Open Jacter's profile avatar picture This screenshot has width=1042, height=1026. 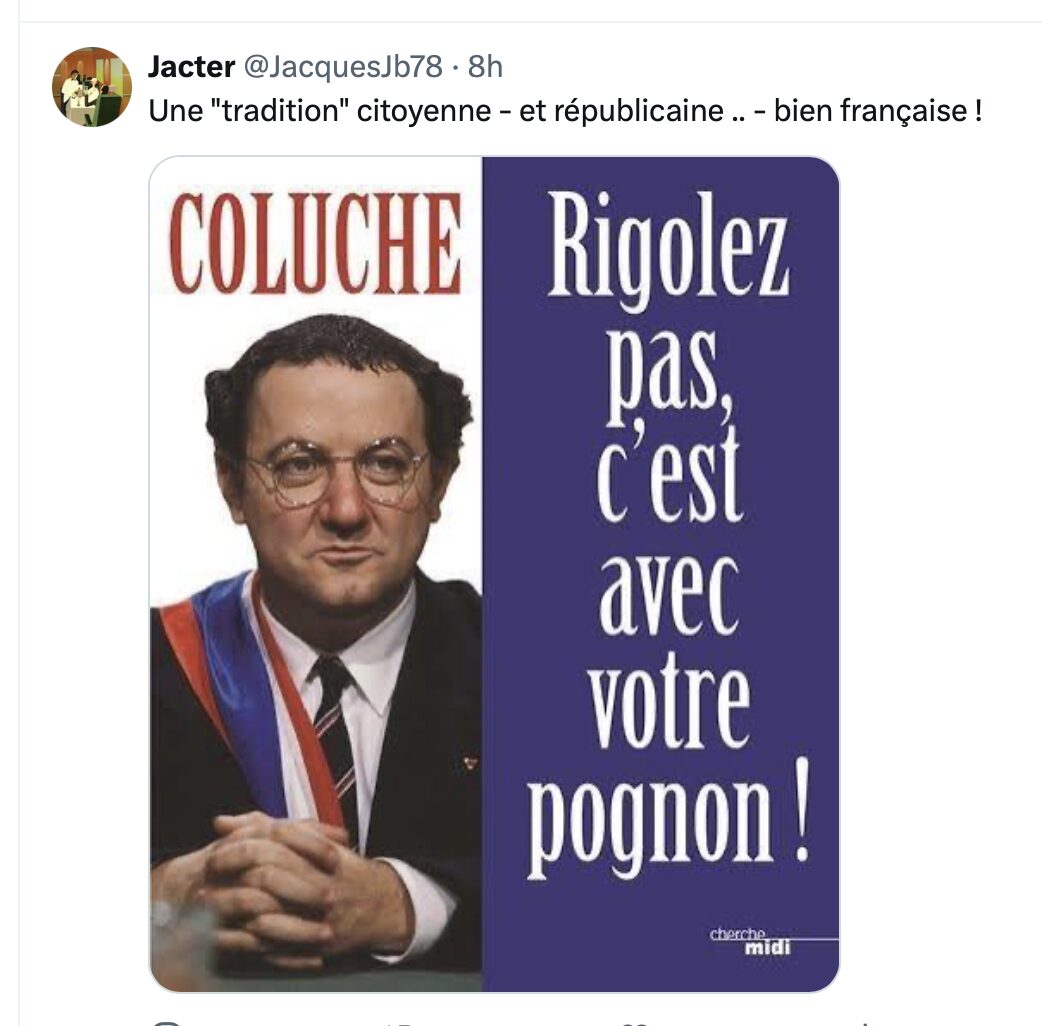[92, 87]
